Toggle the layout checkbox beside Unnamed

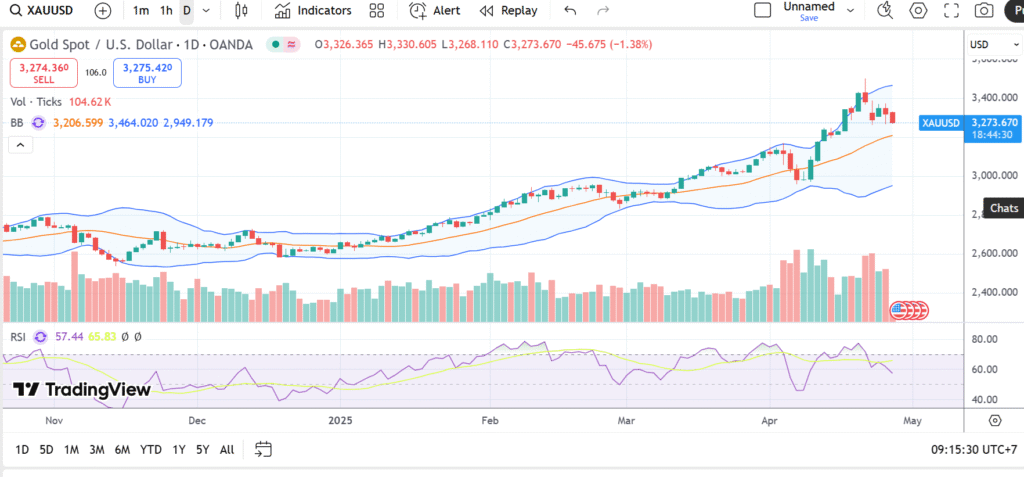click(x=762, y=11)
